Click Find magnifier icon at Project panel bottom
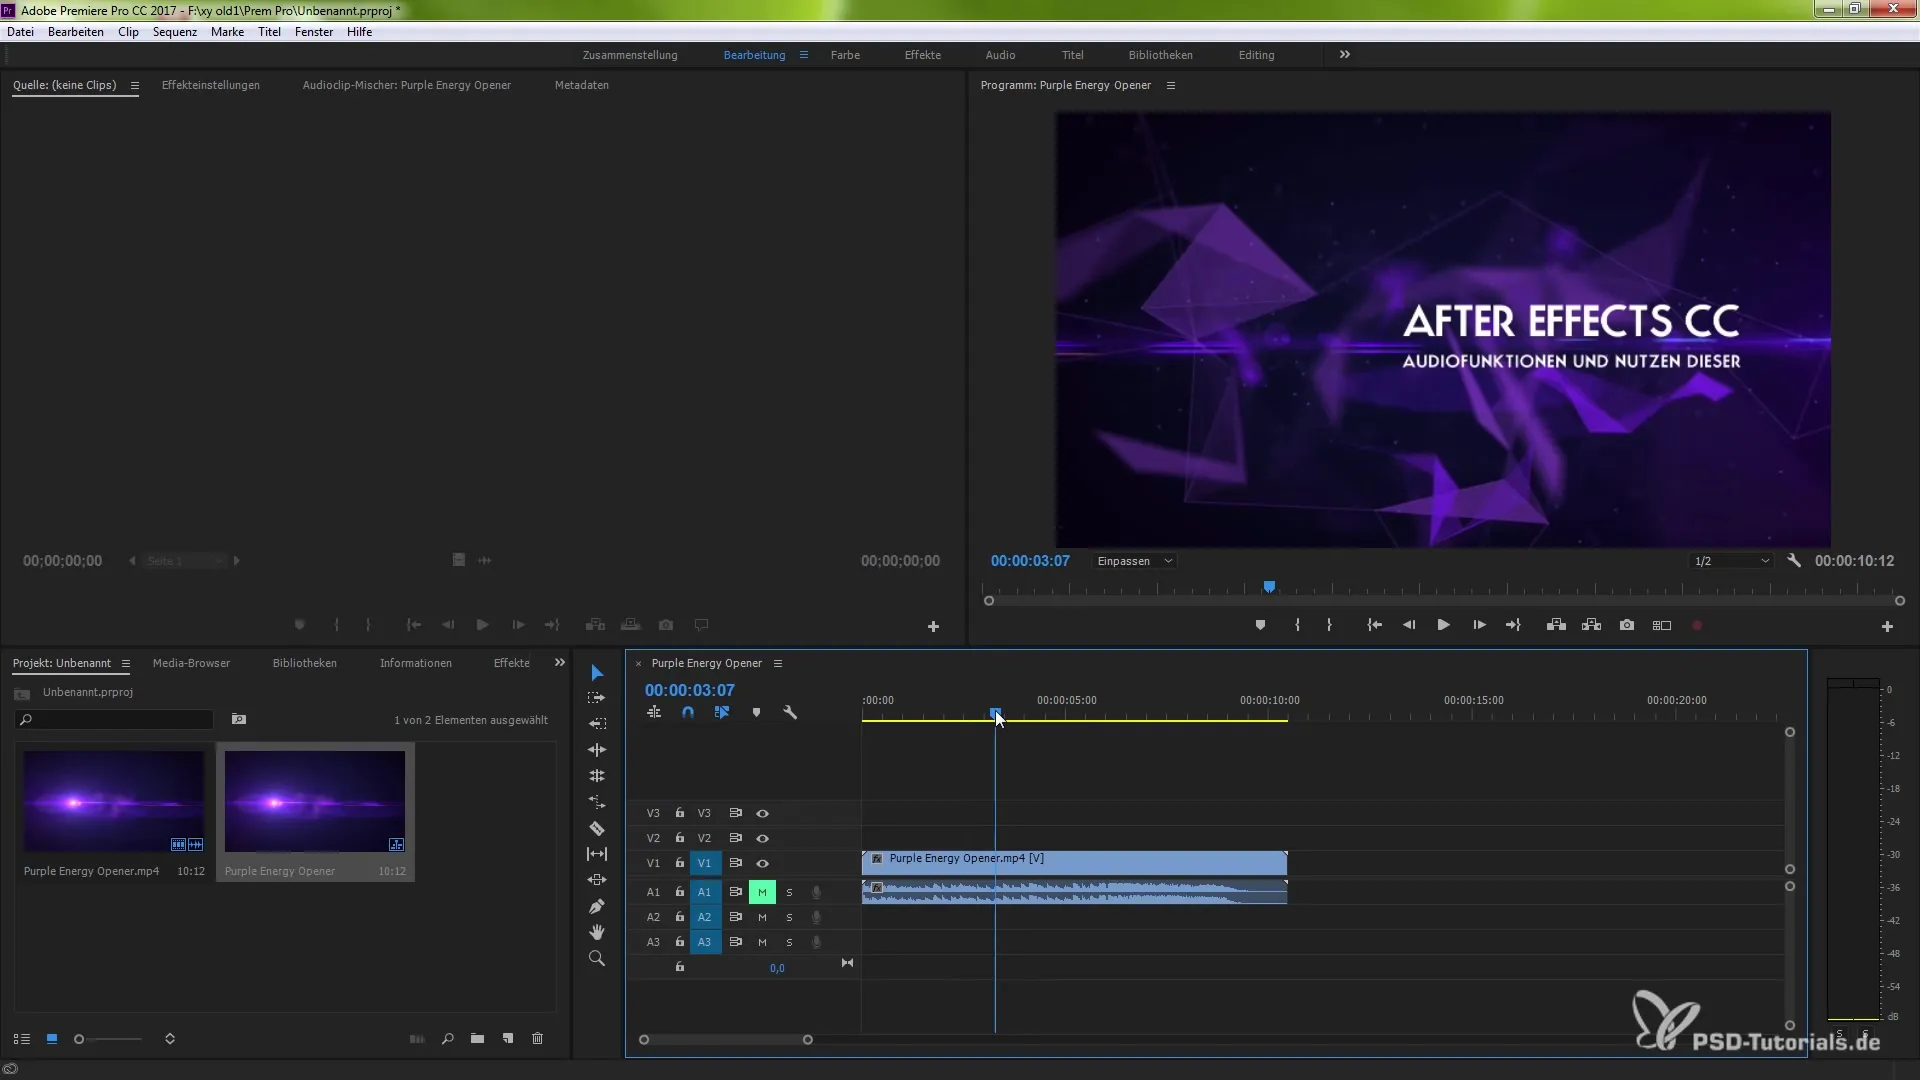Screen dimensions: 1920x1080 click(448, 1039)
